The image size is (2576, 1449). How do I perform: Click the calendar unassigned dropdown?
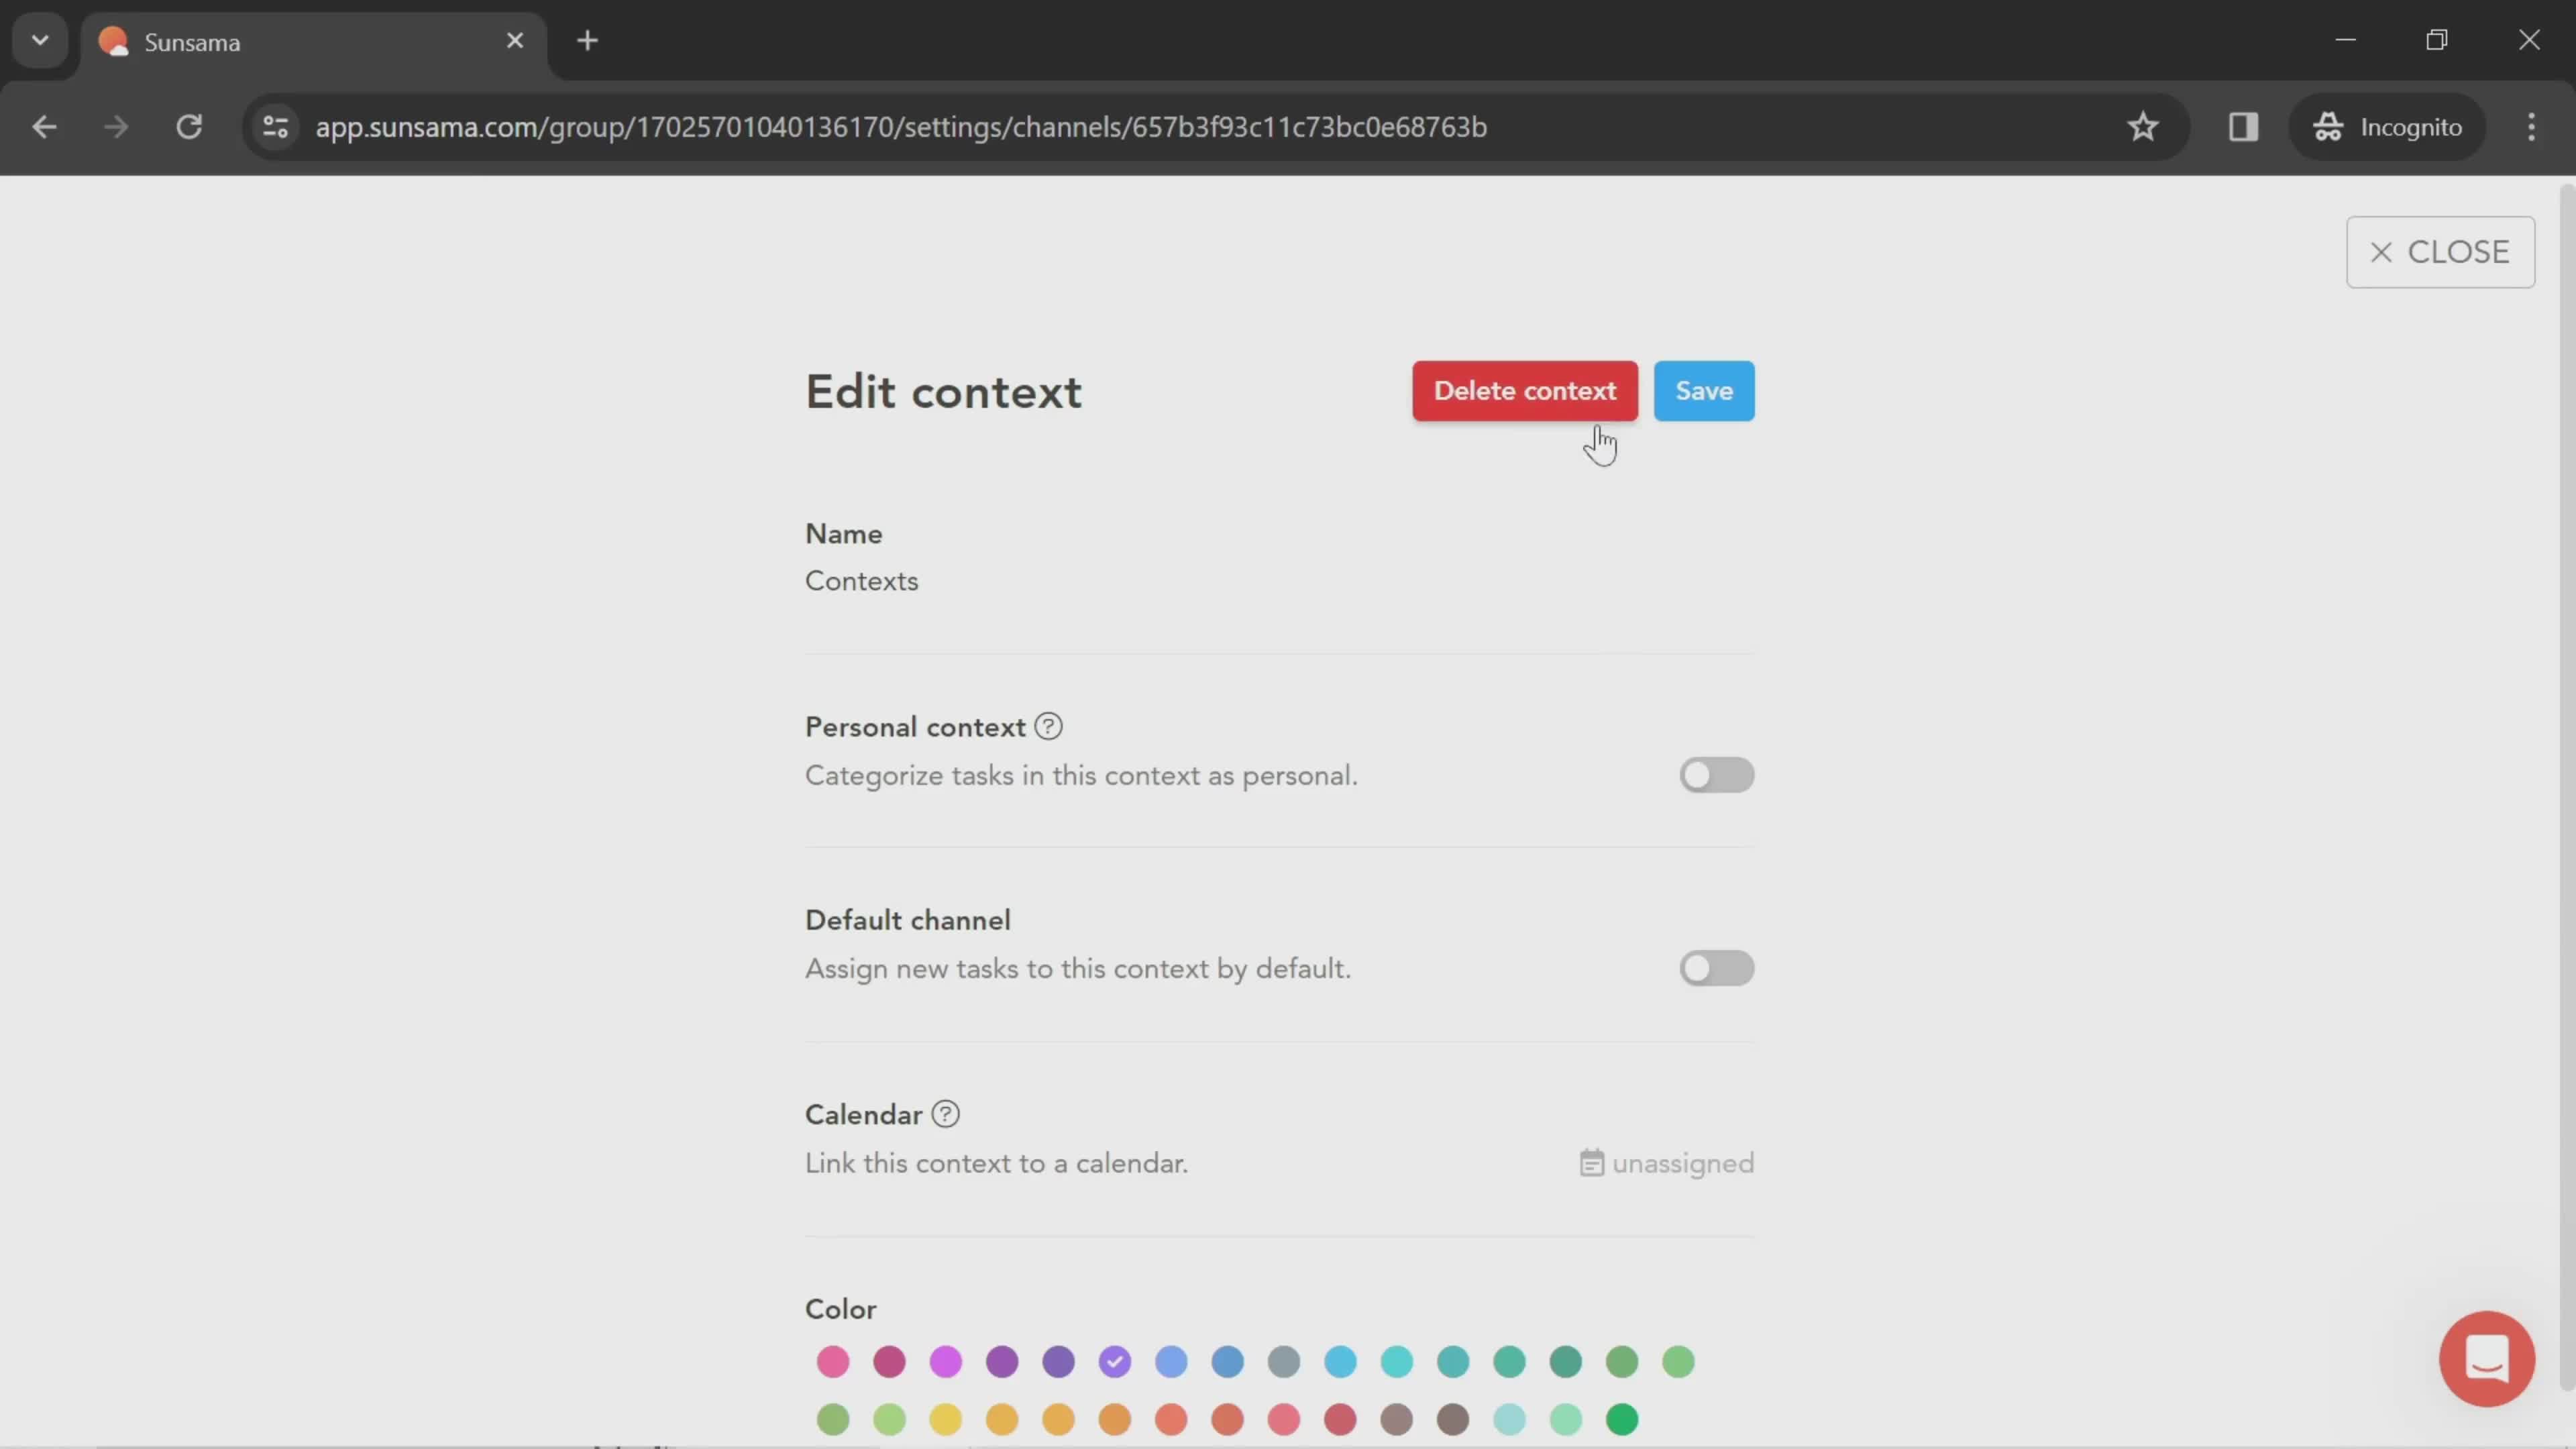(1663, 1163)
